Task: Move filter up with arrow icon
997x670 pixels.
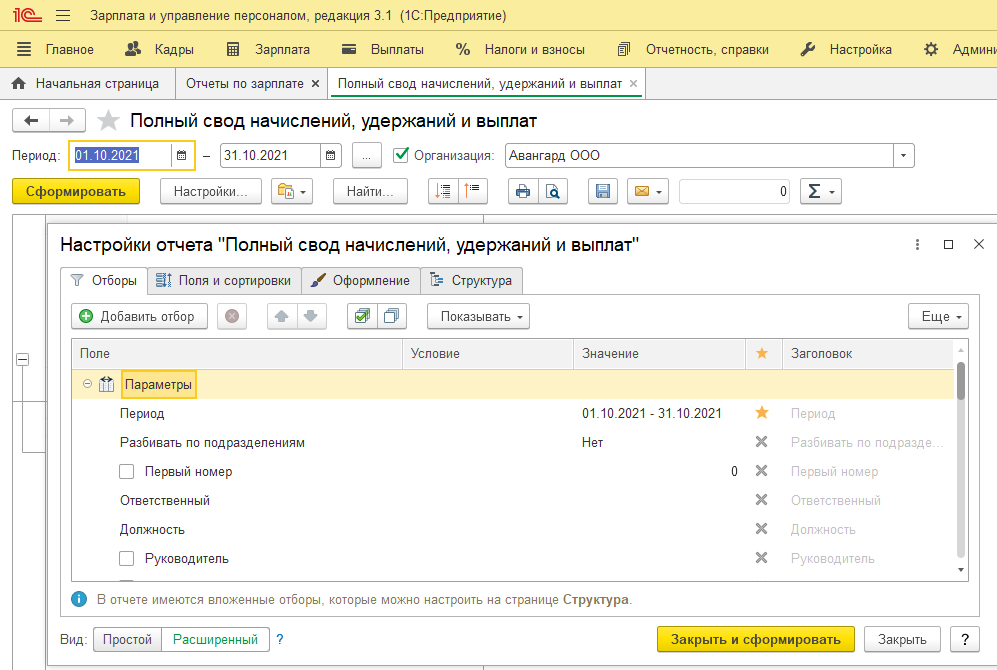Action: tap(282, 316)
